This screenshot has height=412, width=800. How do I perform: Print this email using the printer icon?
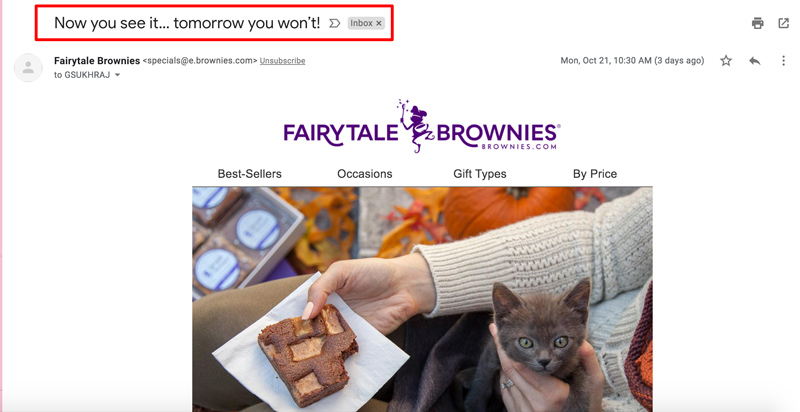tap(758, 23)
